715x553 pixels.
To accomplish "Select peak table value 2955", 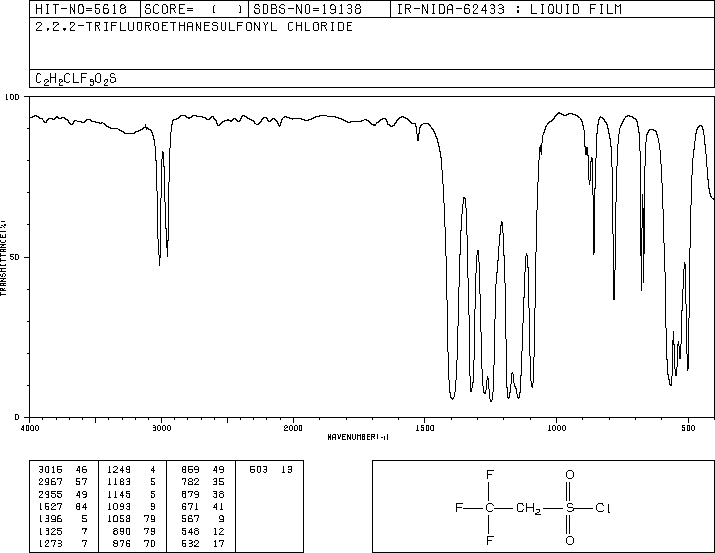I will pyautogui.click(x=50, y=495).
